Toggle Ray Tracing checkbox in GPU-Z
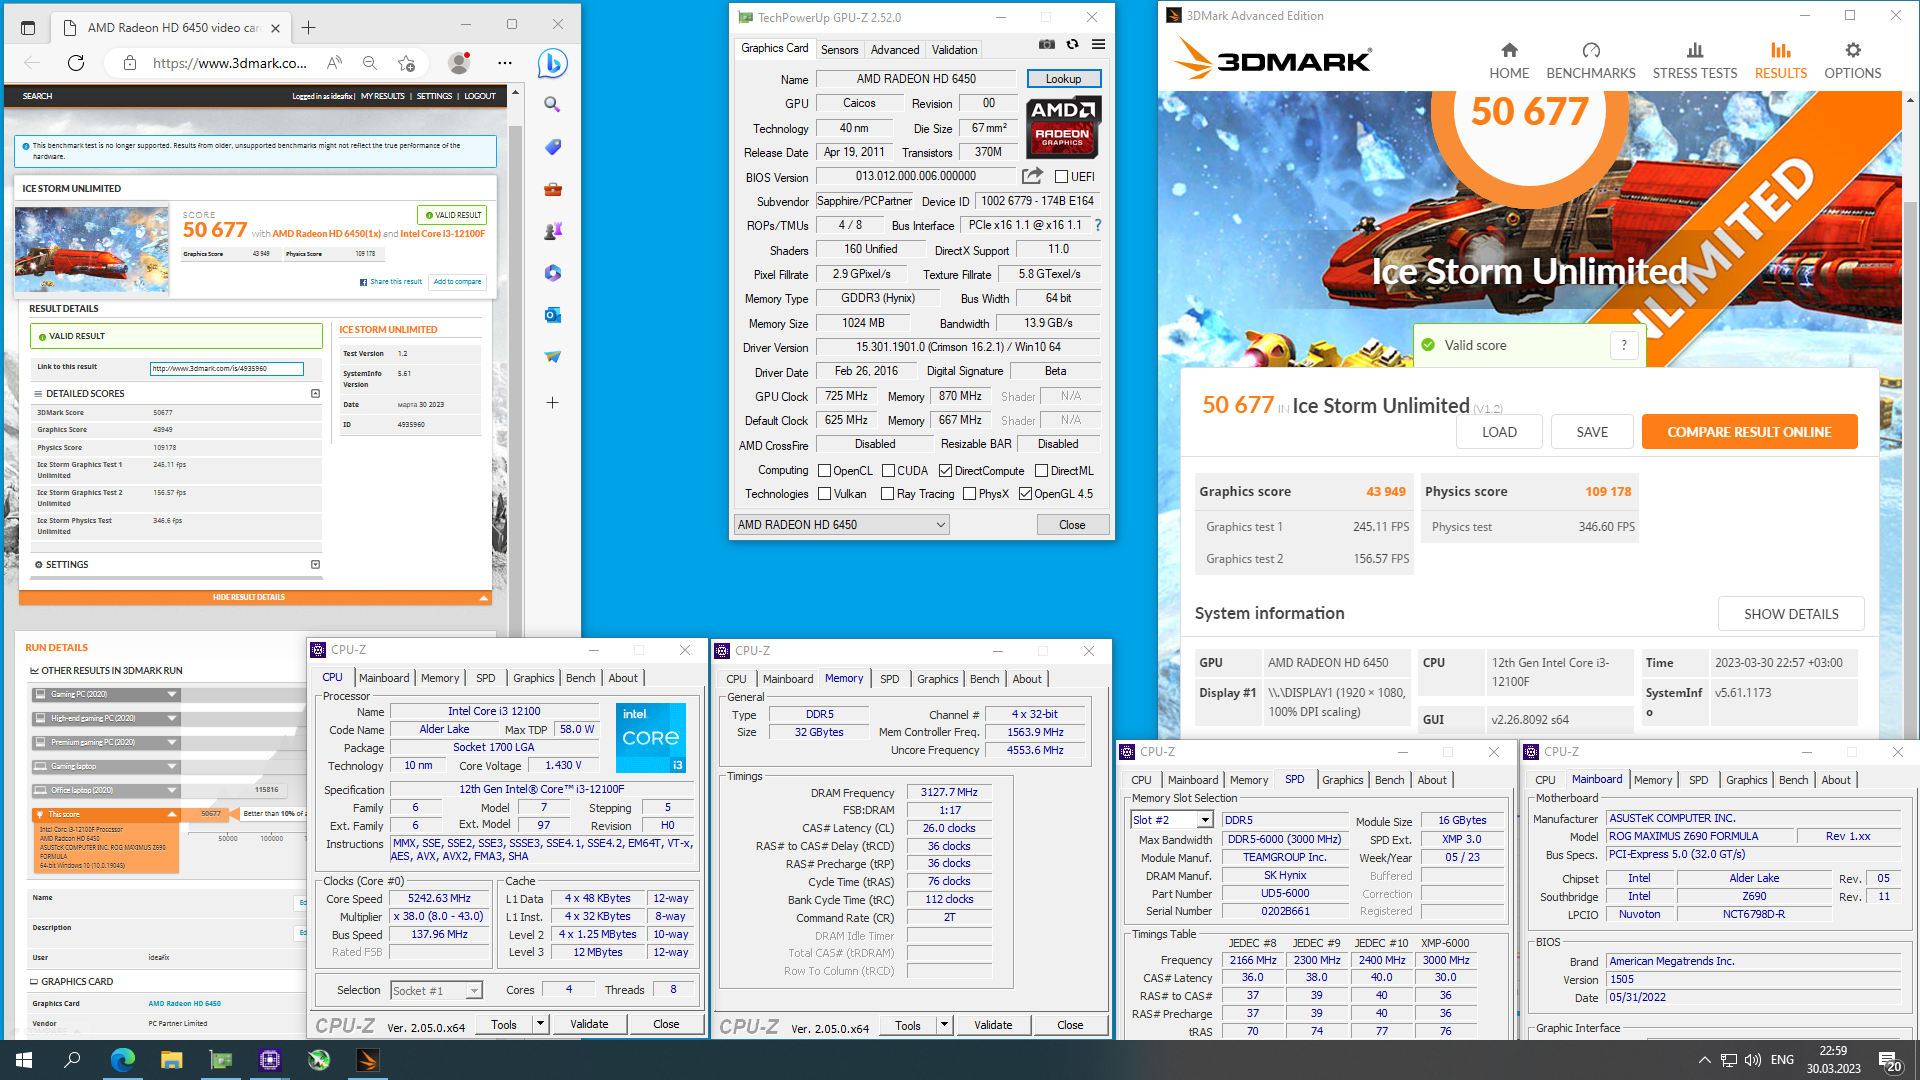 click(x=887, y=494)
